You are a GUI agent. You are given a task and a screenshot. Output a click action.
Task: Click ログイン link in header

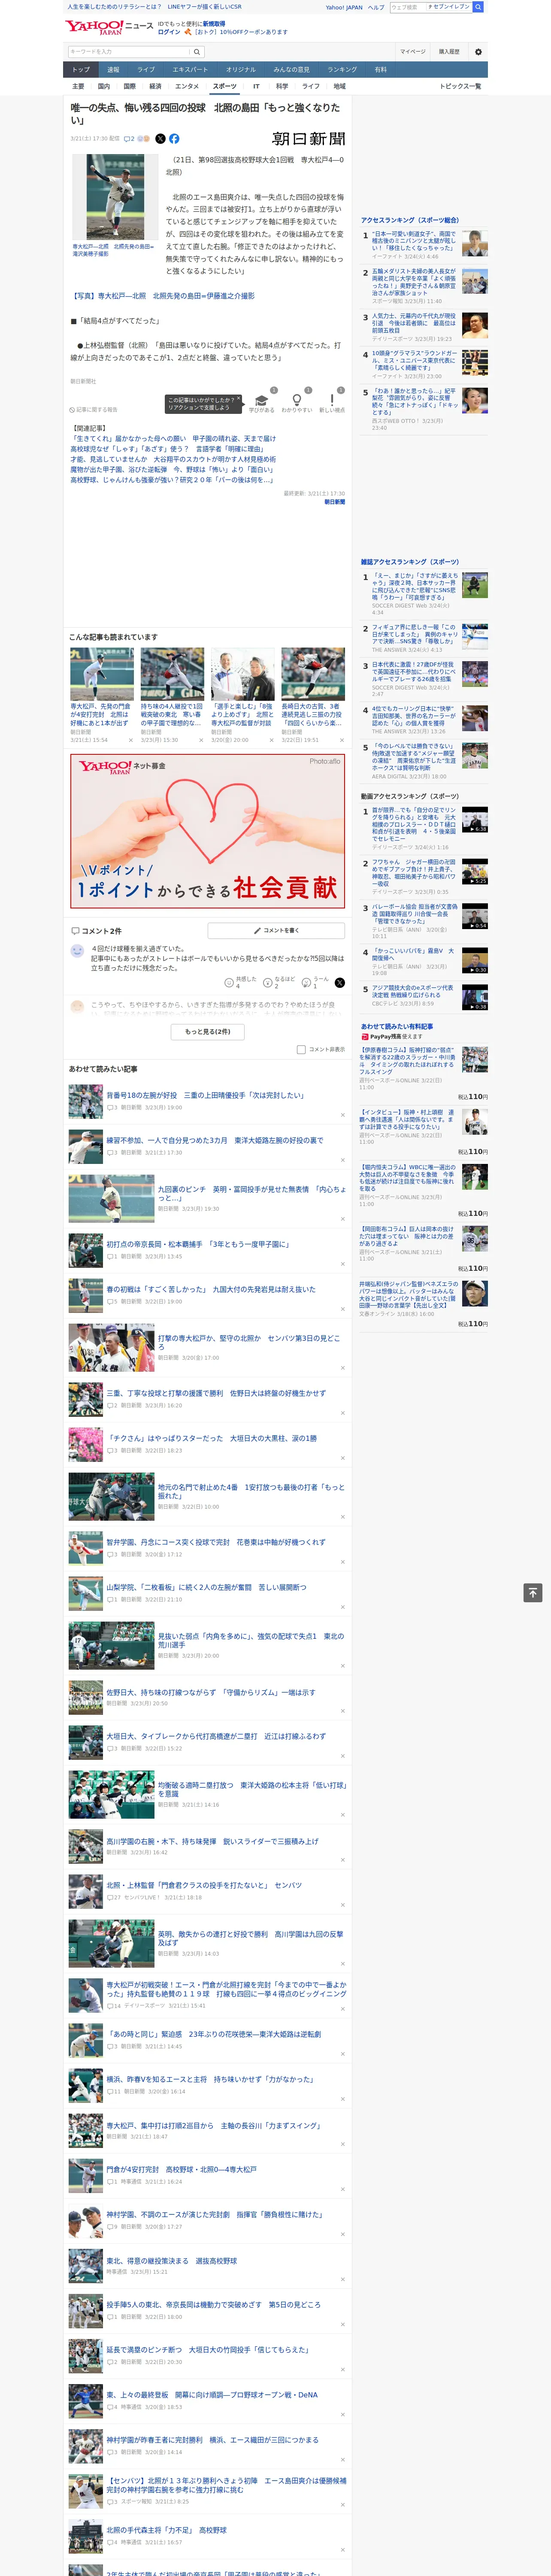[x=169, y=32]
